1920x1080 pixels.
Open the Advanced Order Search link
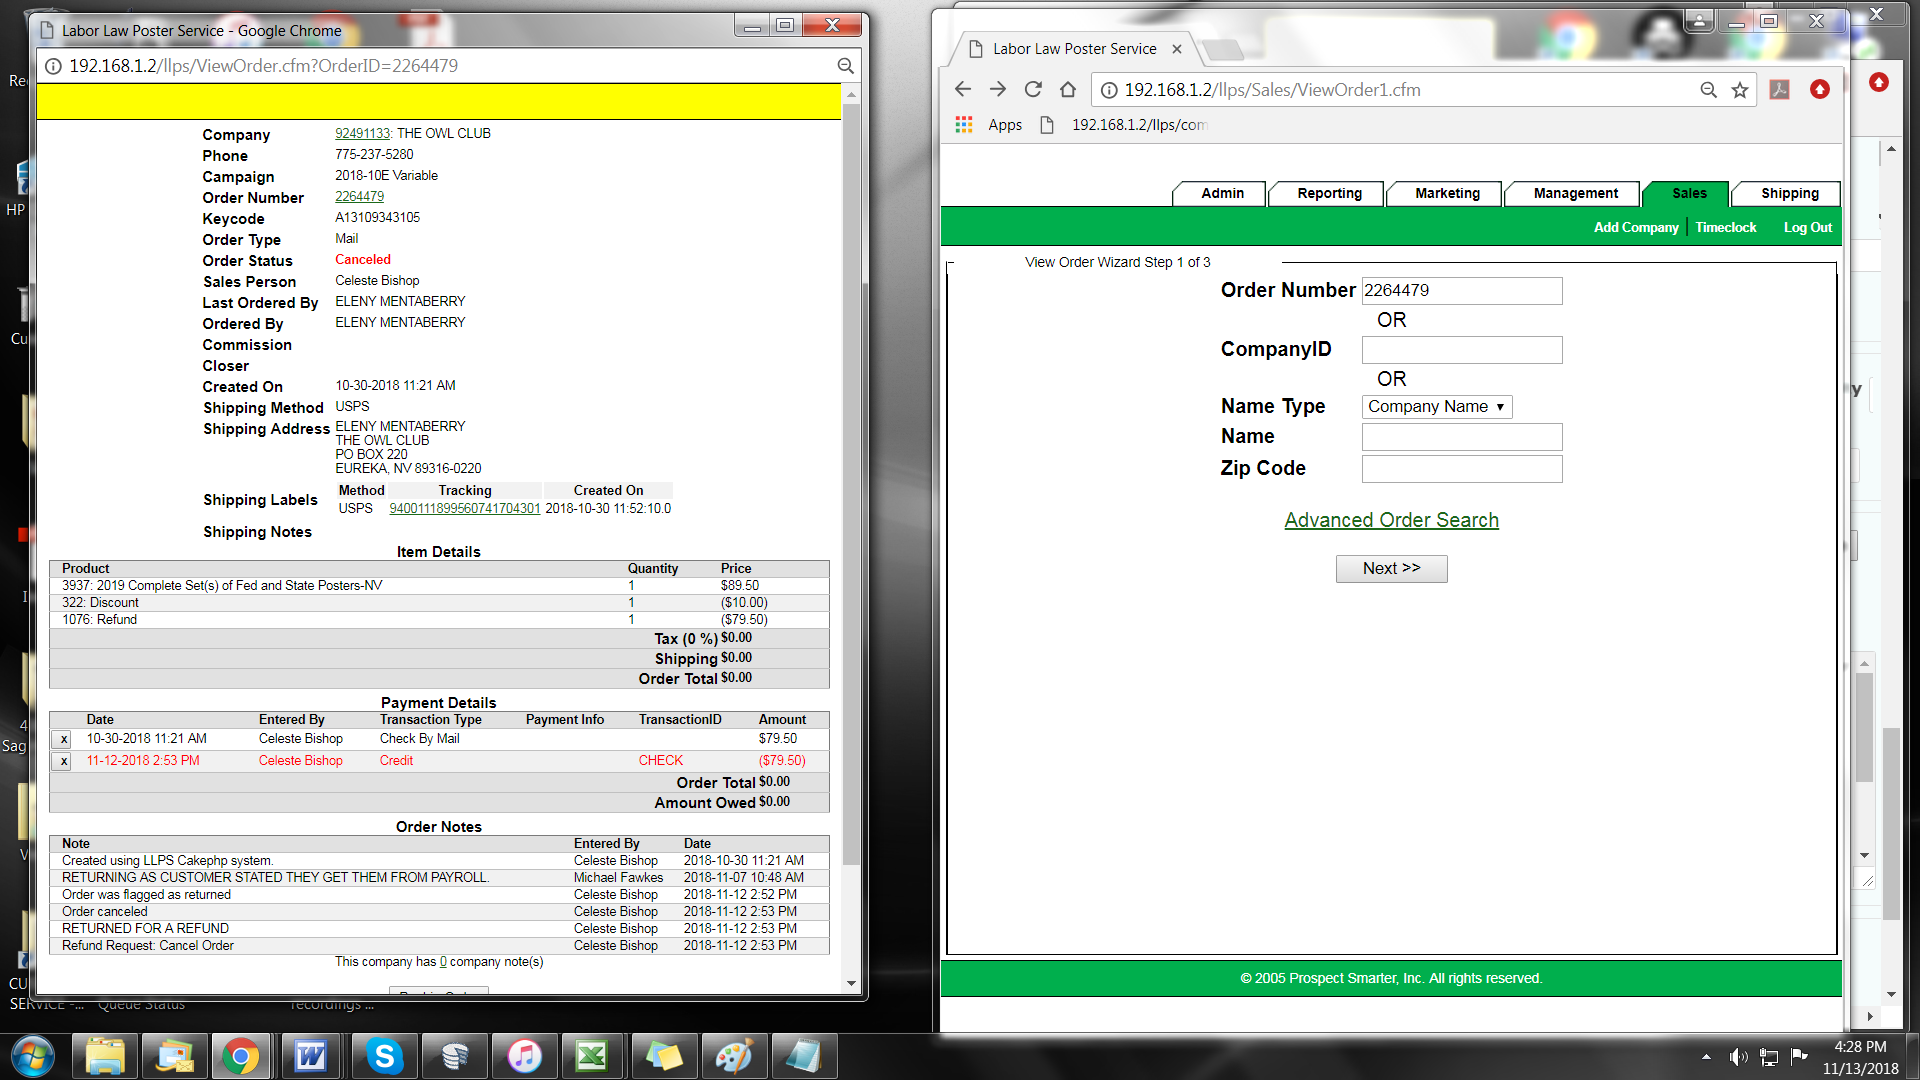click(1391, 520)
